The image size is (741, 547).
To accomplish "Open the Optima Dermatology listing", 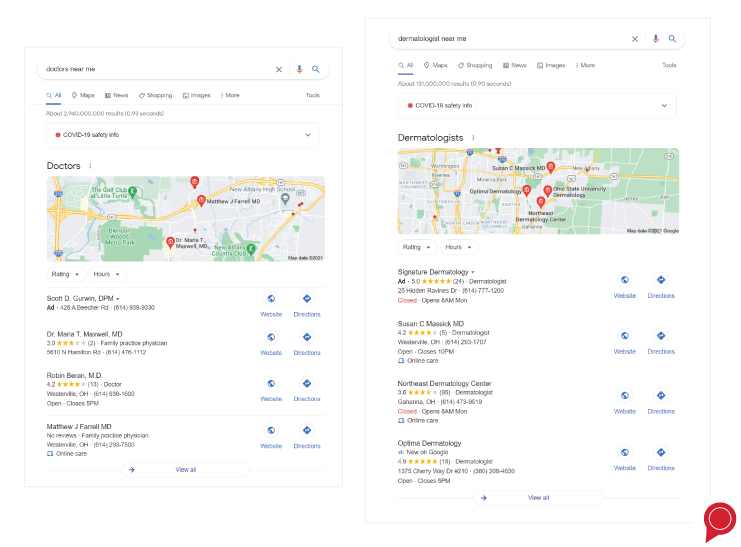I will click(429, 443).
